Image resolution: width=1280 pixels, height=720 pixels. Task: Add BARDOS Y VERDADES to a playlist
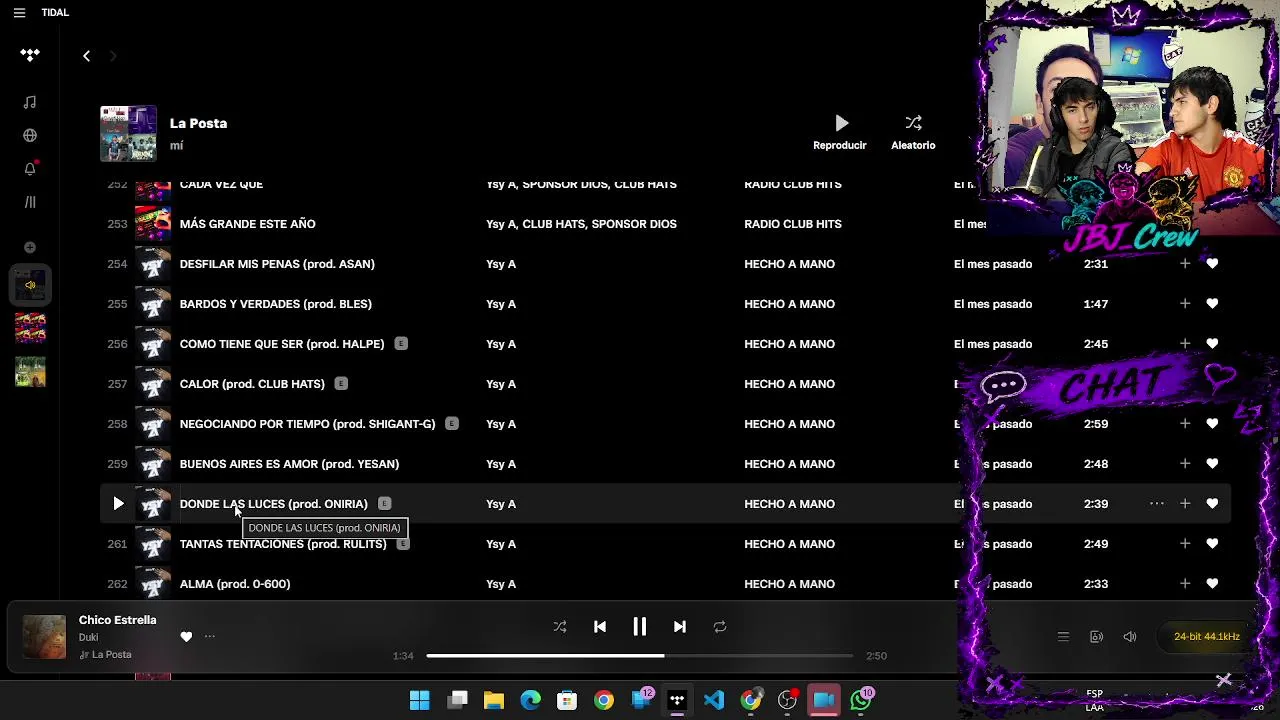coord(1185,304)
